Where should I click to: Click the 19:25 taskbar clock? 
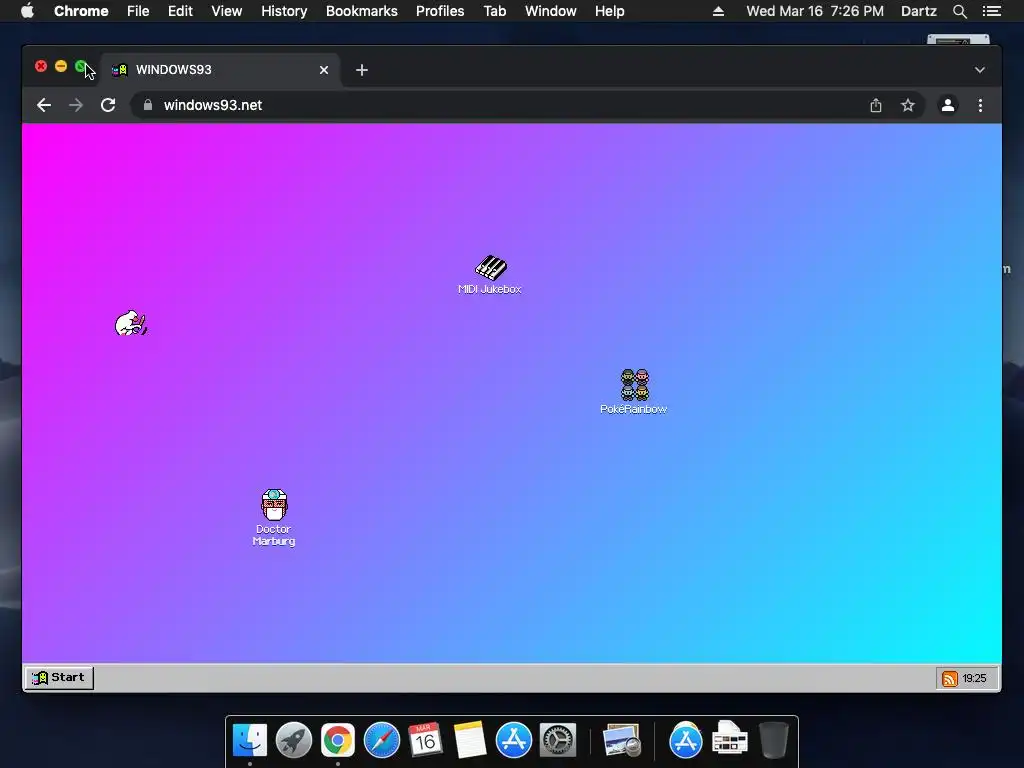974,679
